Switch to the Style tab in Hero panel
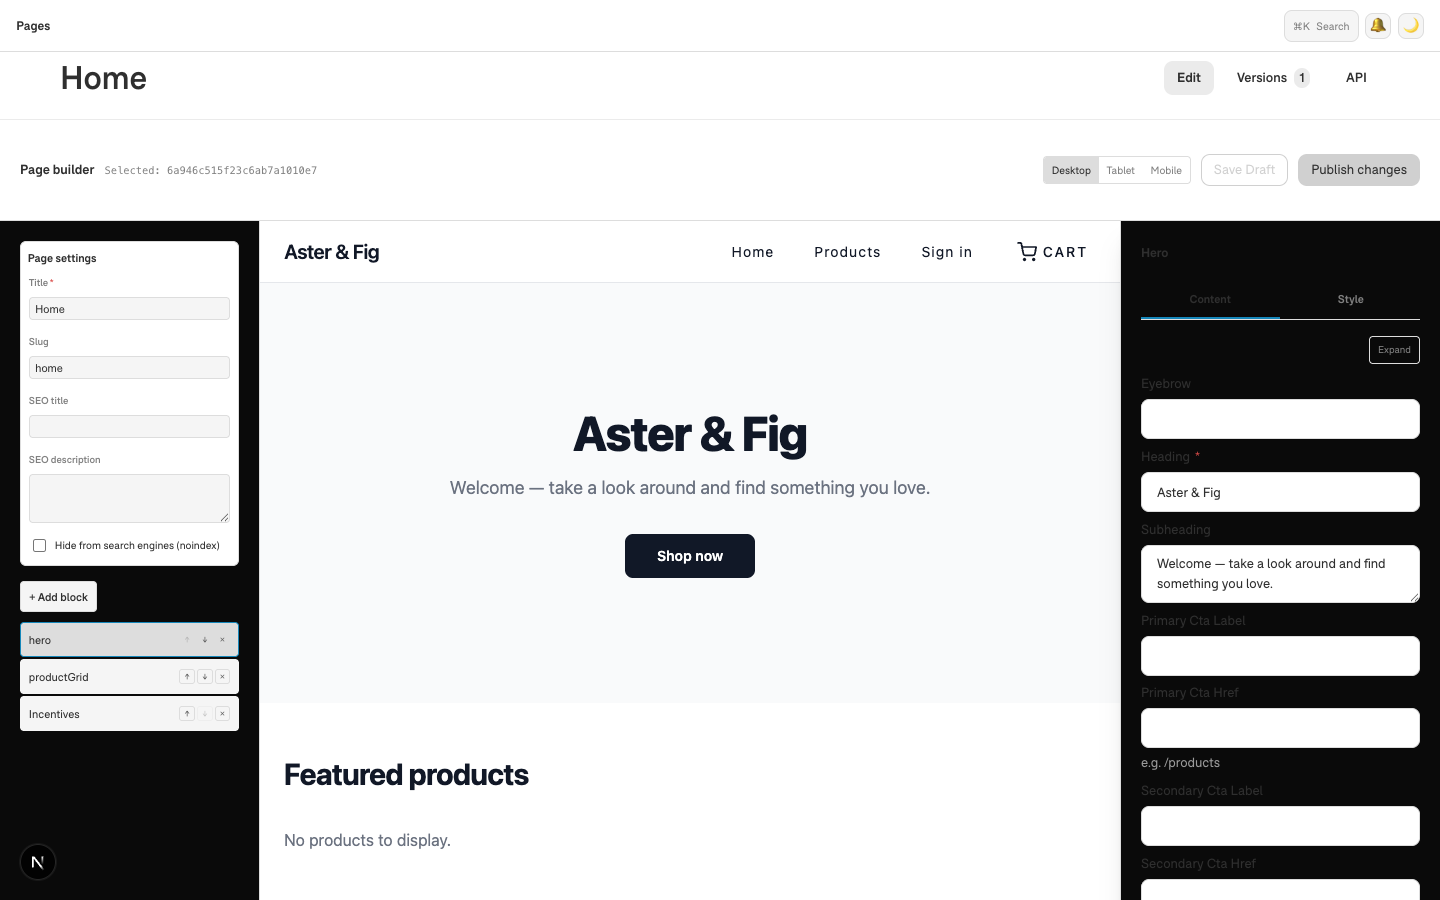This screenshot has width=1440, height=900. (1350, 300)
